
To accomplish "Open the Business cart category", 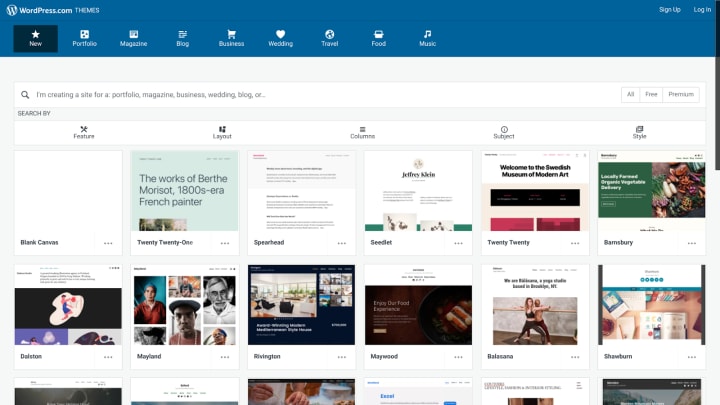I will click(x=231, y=39).
